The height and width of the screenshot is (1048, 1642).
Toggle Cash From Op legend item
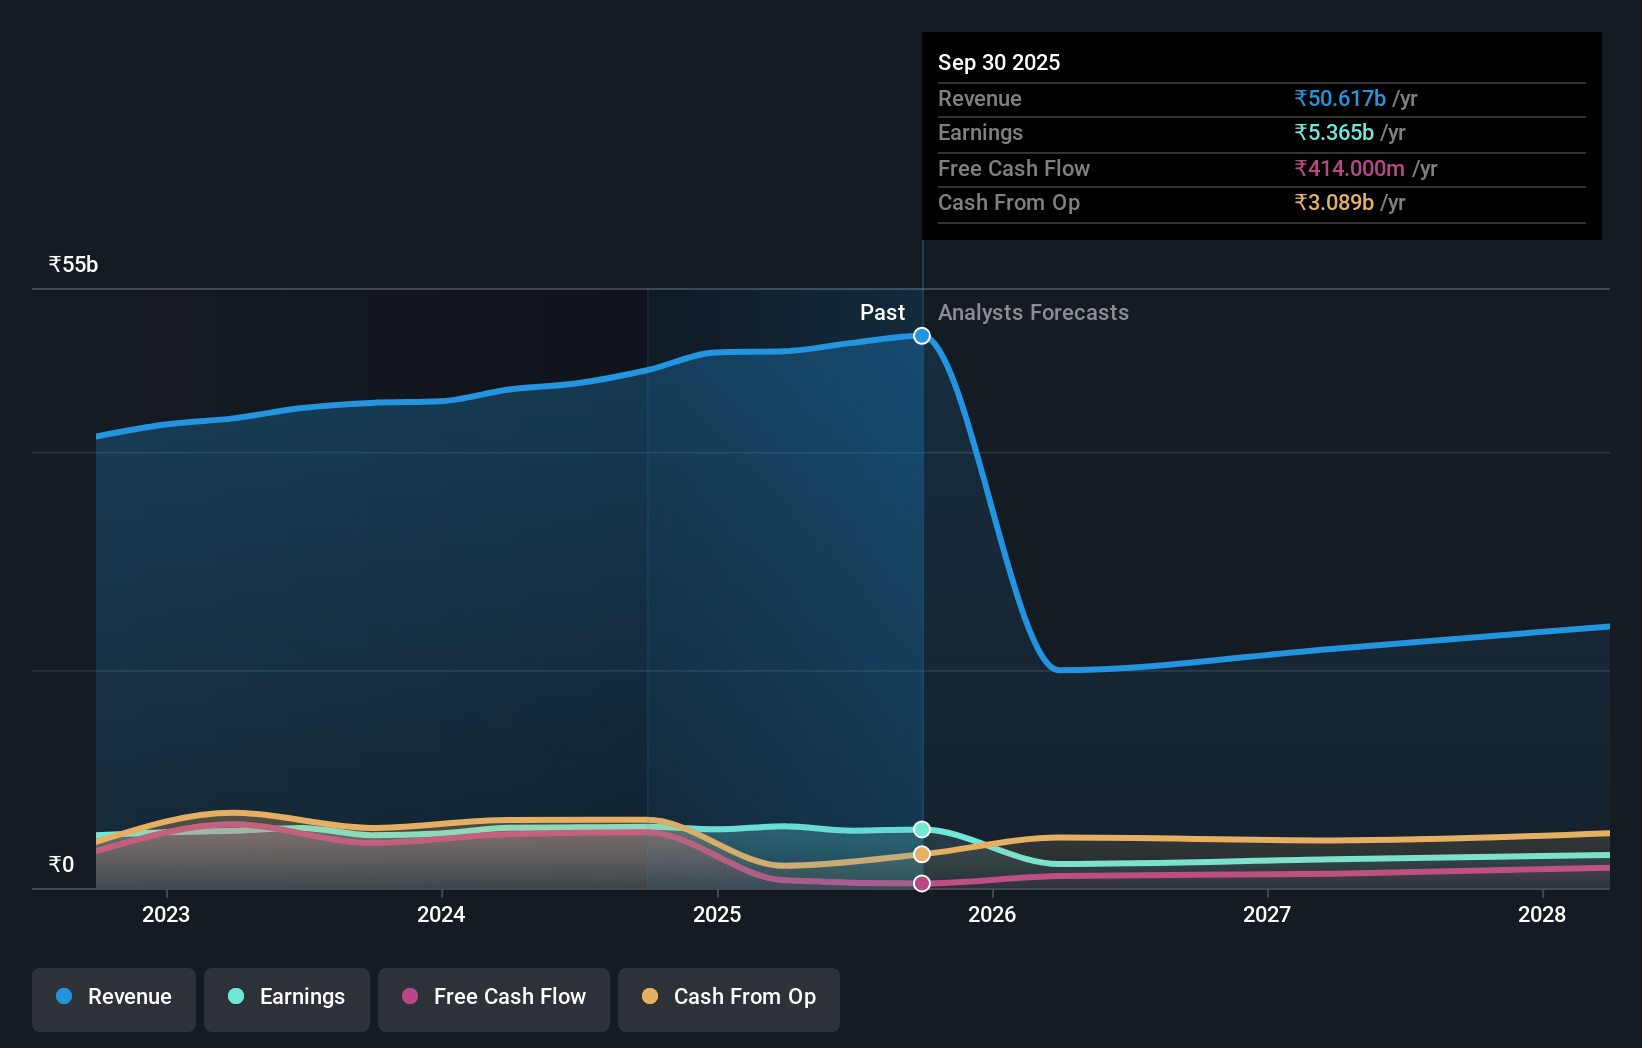coord(729,998)
